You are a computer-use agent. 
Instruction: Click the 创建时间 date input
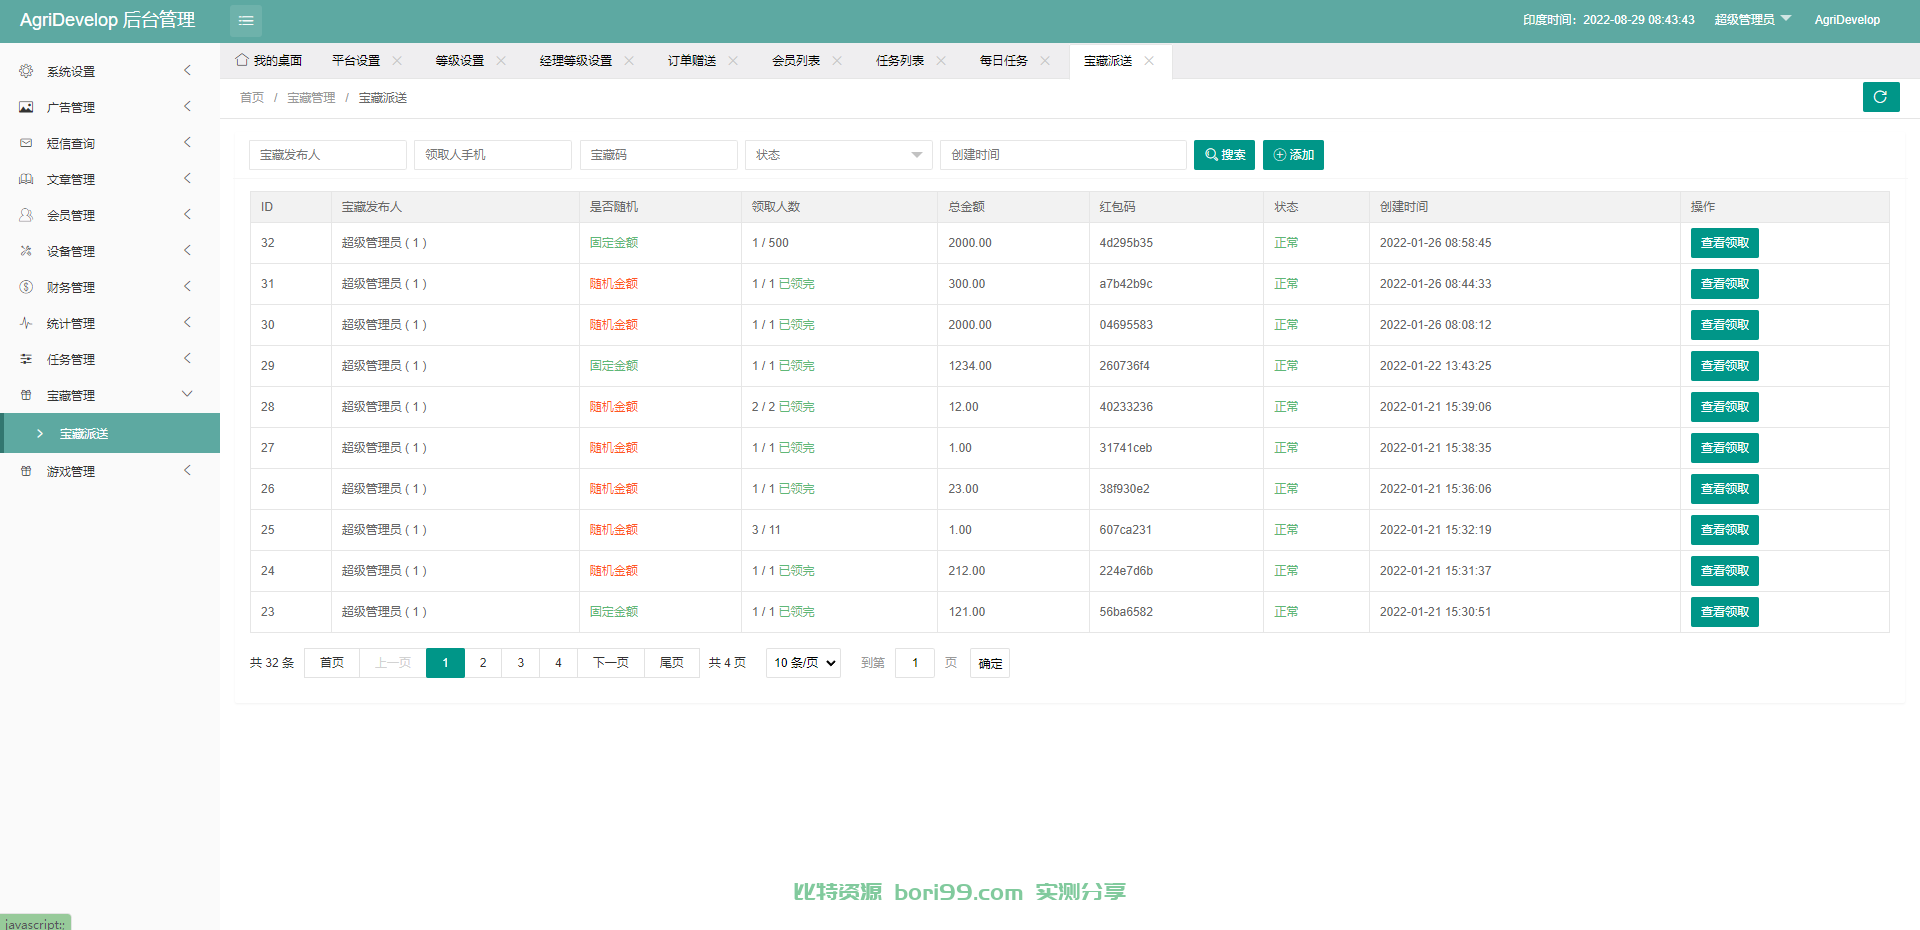tap(1063, 155)
